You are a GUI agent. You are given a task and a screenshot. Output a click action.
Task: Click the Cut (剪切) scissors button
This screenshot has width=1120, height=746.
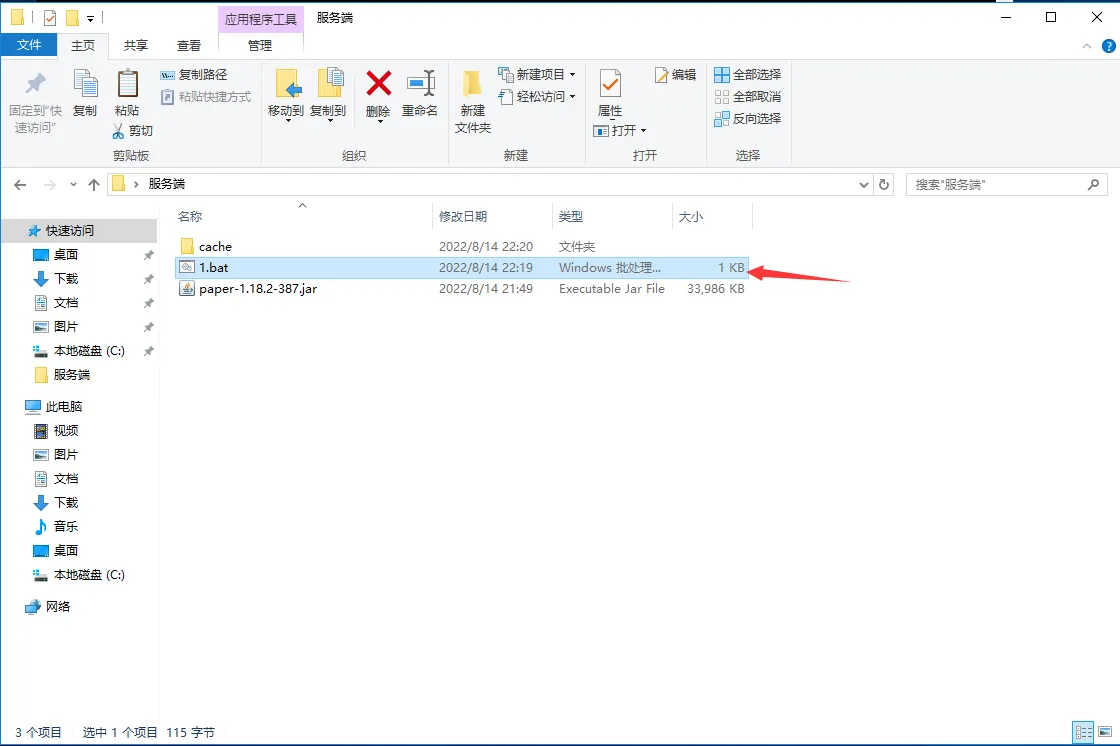(132, 131)
